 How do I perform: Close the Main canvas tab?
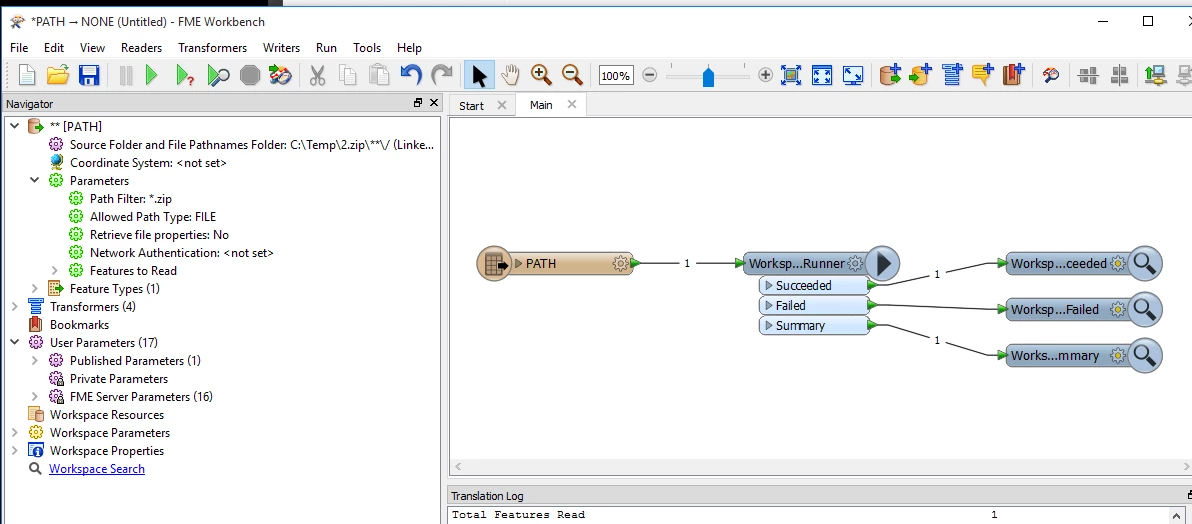[x=572, y=105]
